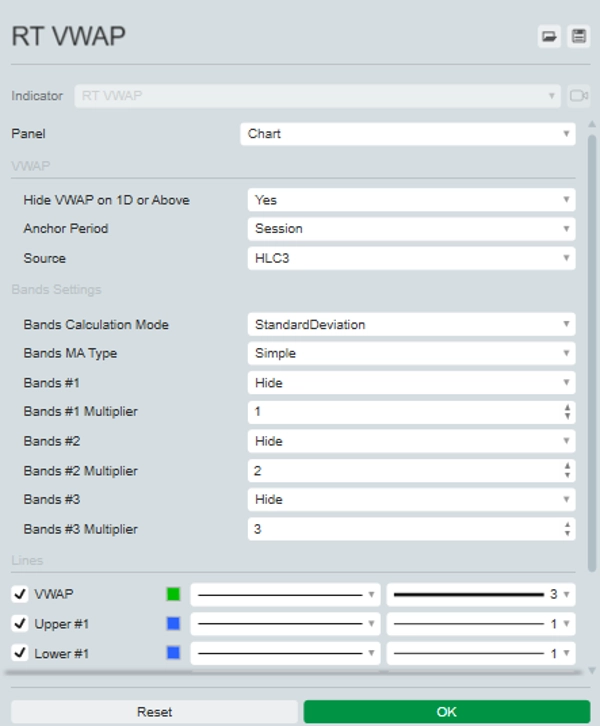The height and width of the screenshot is (726, 600).
Task: Open the Lower #1 line style dropdown
Action: 285,653
